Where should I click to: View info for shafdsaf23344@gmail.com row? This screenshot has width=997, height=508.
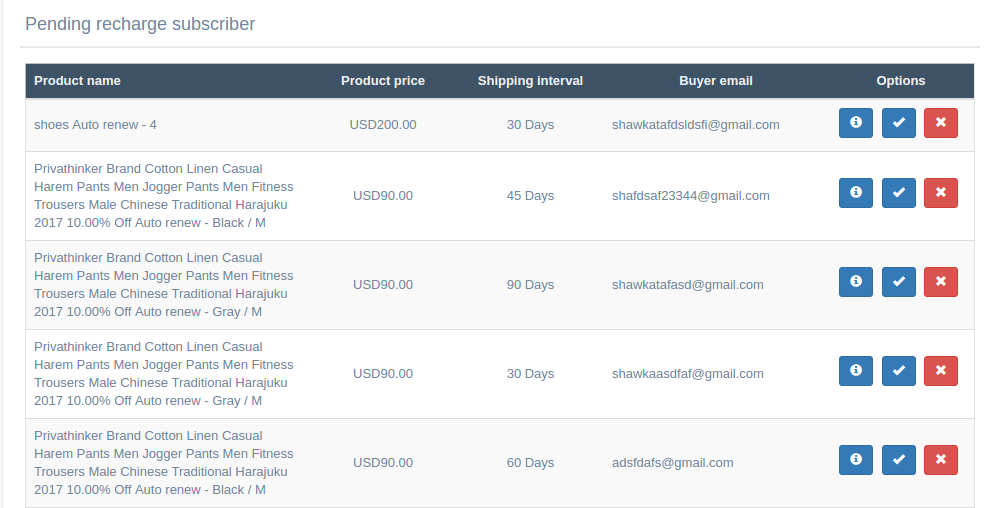coord(856,193)
